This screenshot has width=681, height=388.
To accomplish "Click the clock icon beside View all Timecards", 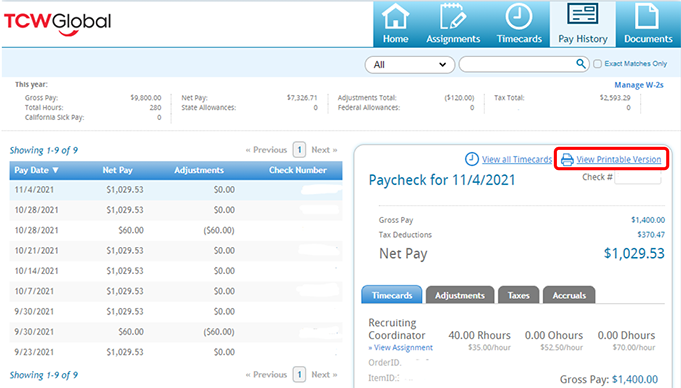I will coord(472,159).
